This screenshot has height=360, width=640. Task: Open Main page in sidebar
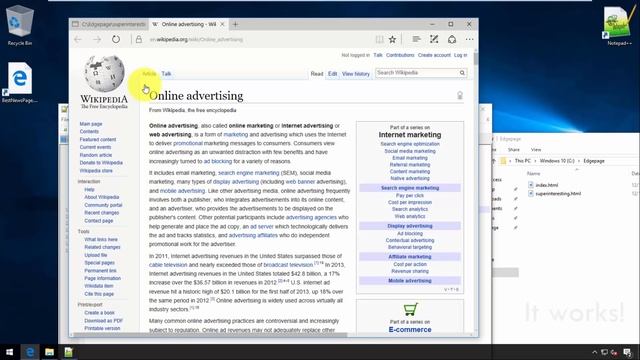point(91,124)
